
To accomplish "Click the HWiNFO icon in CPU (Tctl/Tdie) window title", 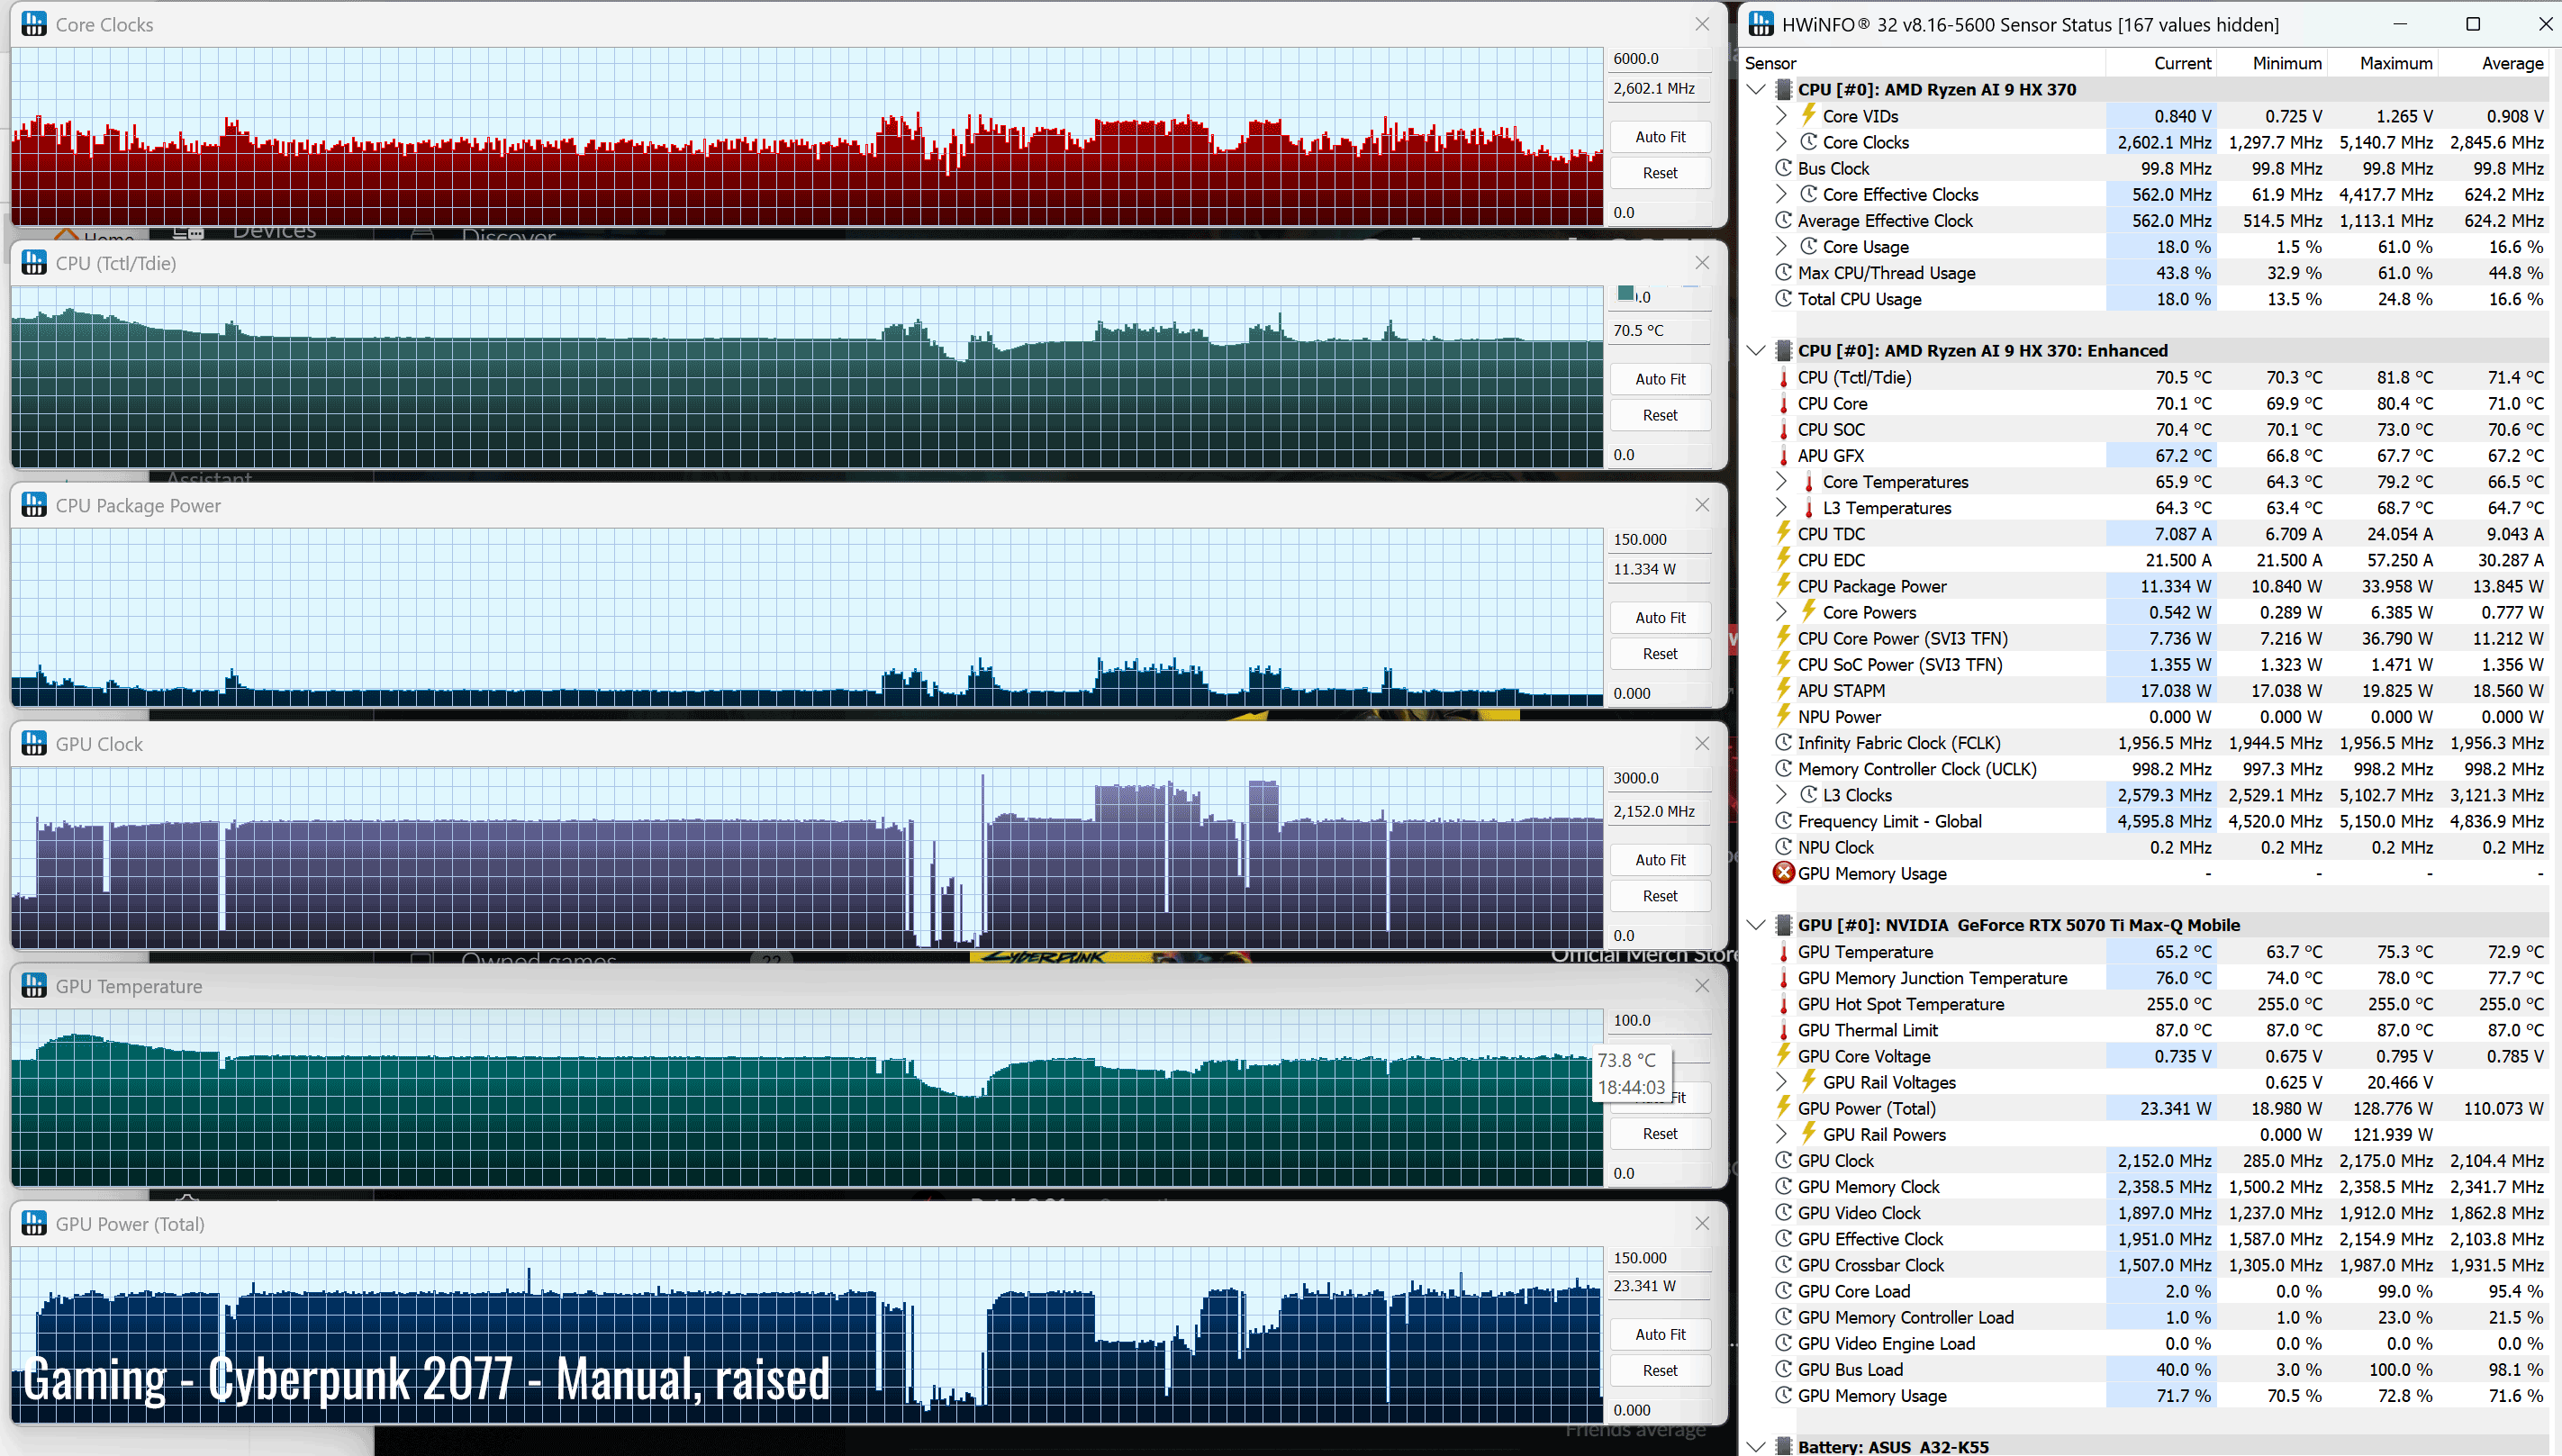I will point(34,263).
